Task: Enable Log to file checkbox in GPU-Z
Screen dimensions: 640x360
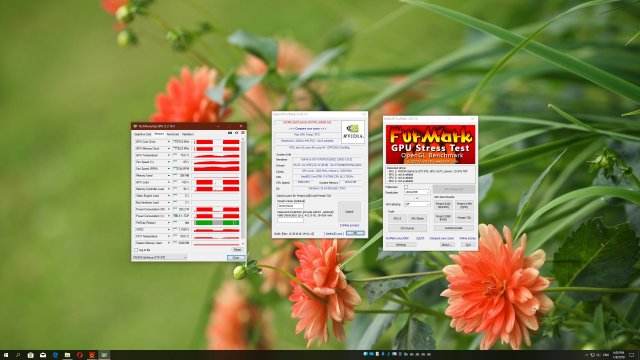Action: 136,250
